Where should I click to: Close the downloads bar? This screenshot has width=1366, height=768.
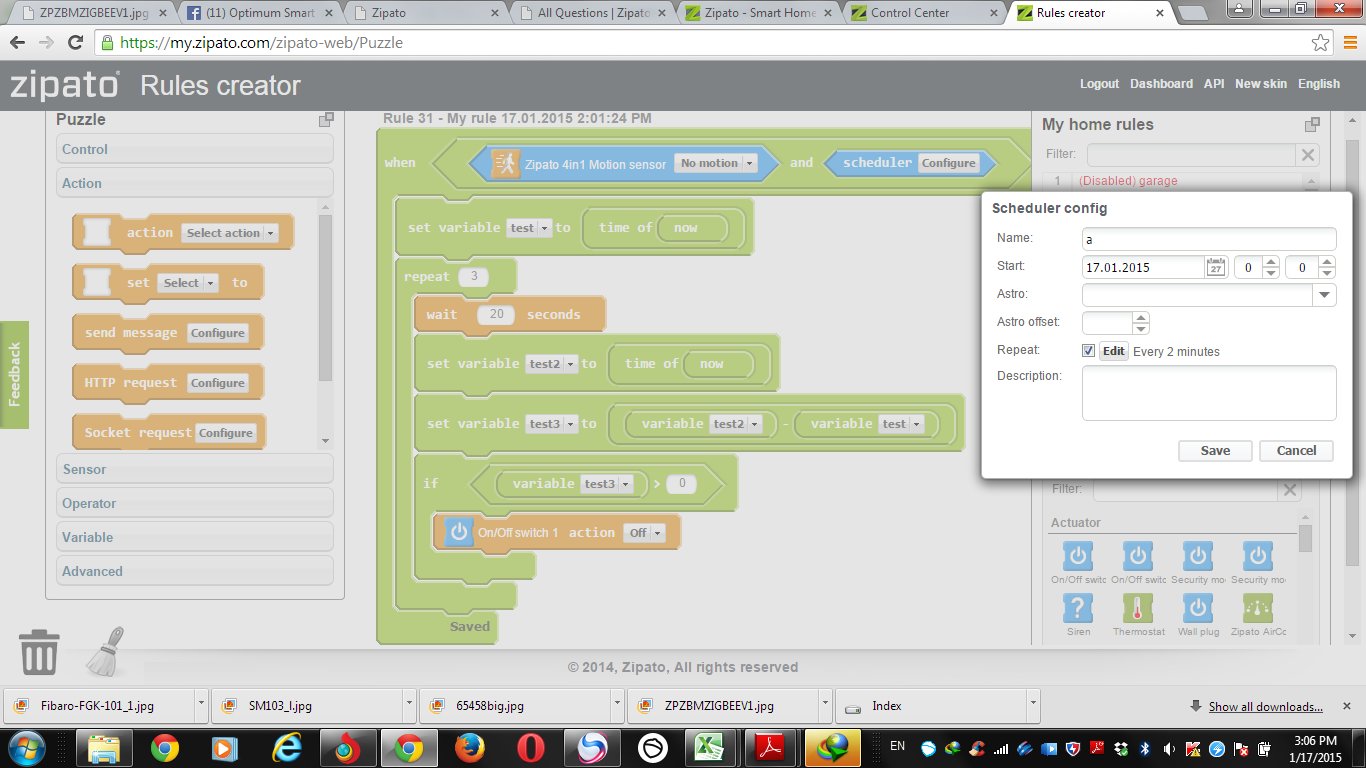1347,705
